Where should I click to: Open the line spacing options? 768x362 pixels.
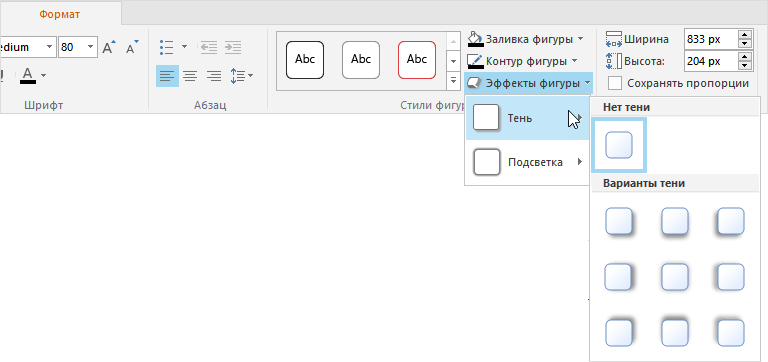click(x=241, y=76)
